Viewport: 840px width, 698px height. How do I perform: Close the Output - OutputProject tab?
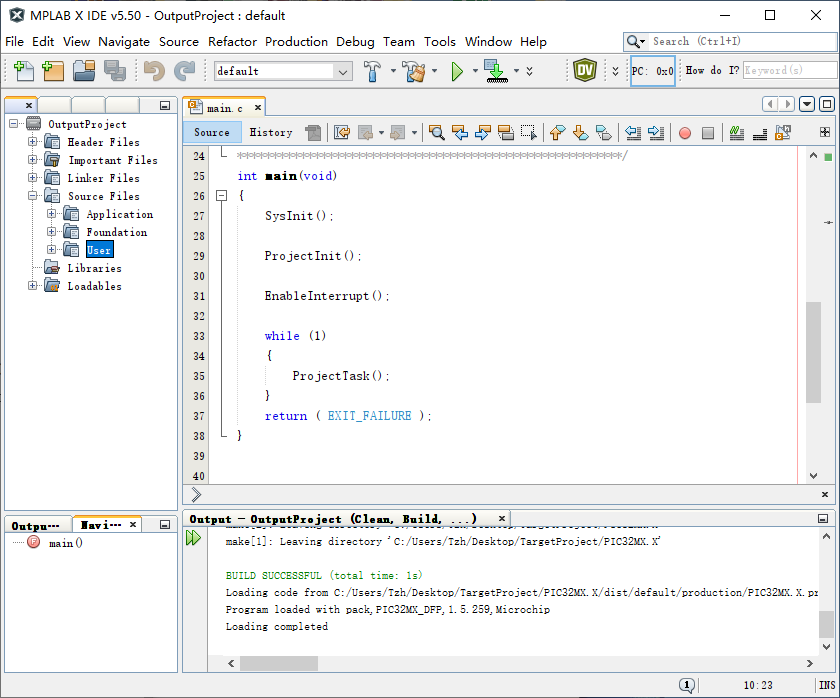(x=502, y=519)
